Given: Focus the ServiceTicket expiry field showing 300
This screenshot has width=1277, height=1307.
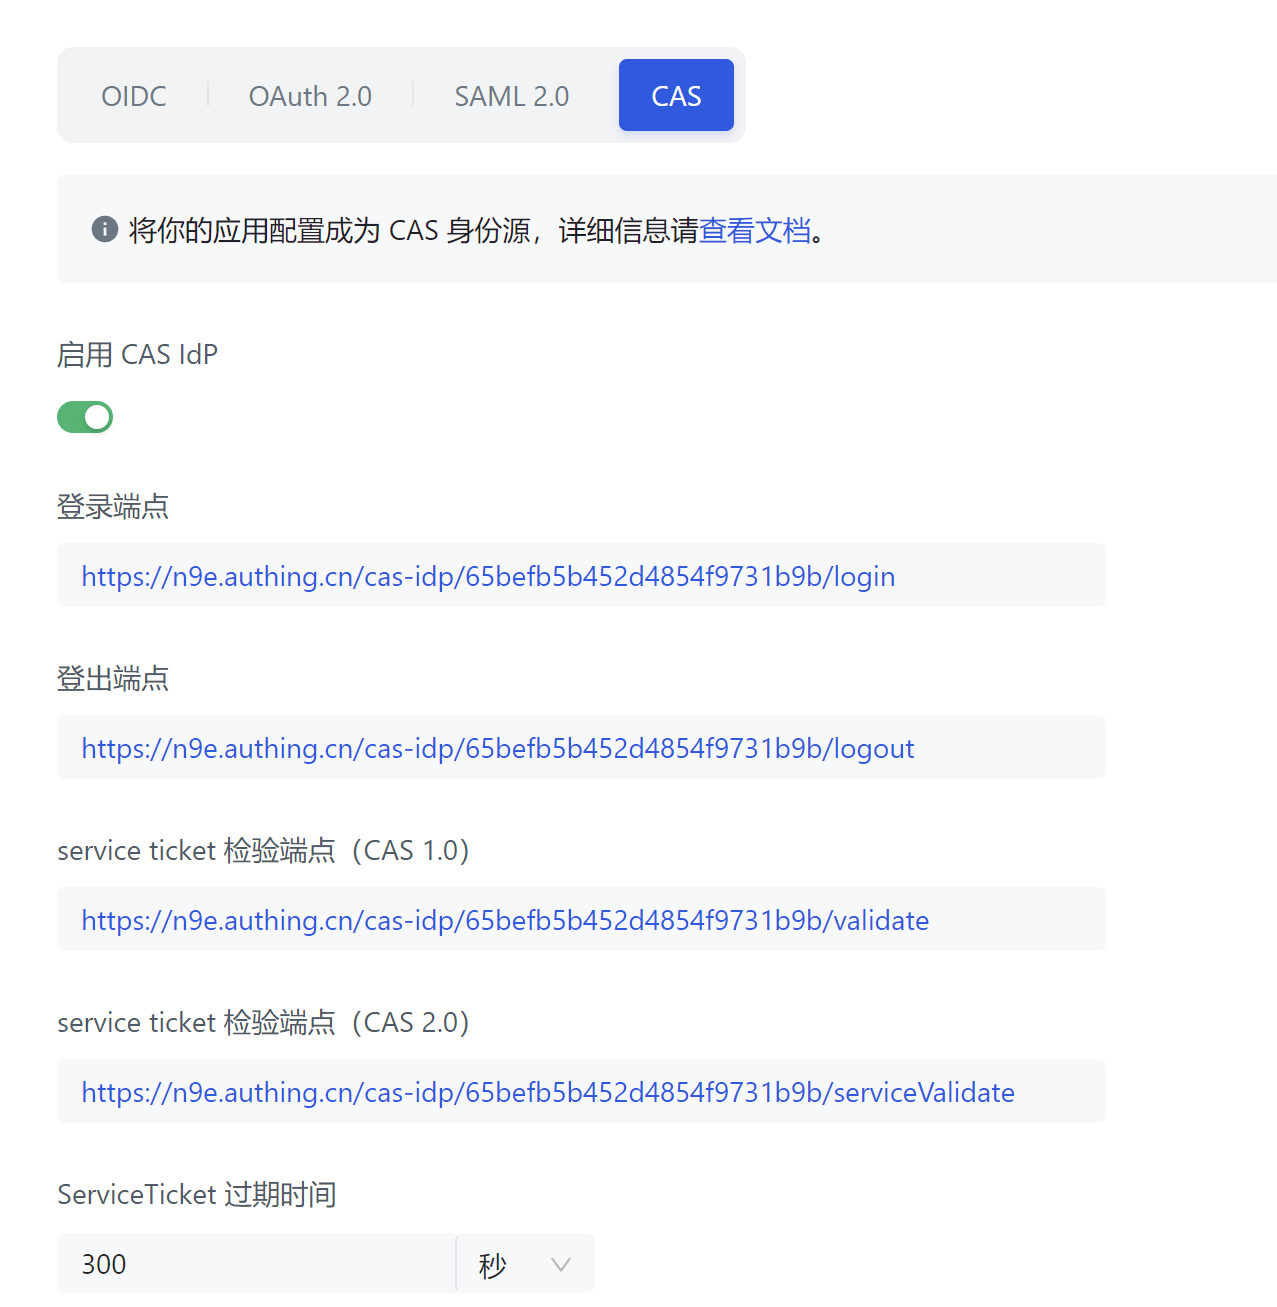Looking at the screenshot, I should (x=256, y=1264).
